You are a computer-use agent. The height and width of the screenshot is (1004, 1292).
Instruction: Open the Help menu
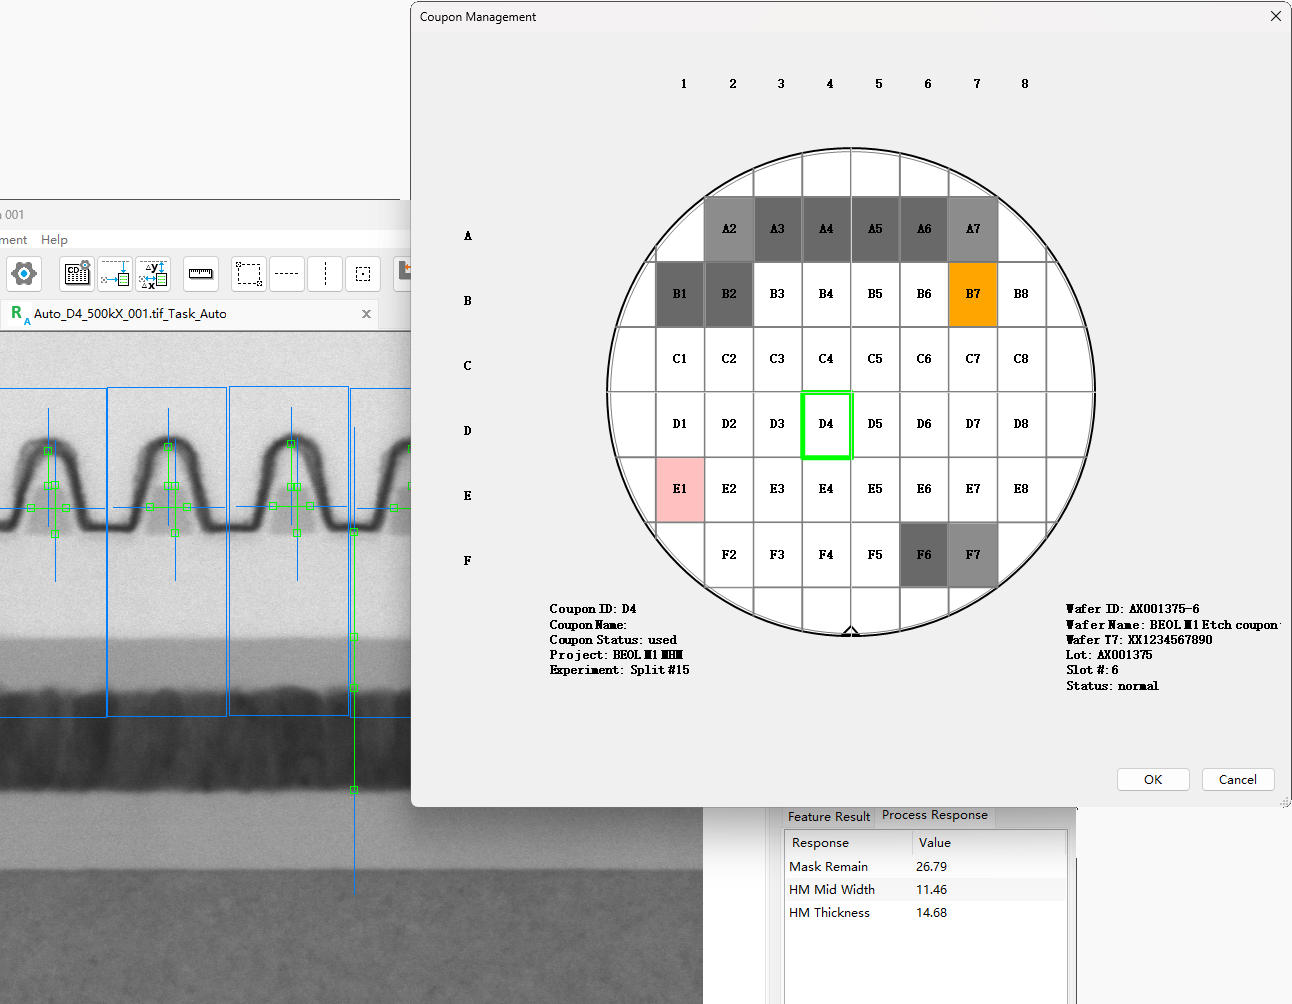pos(54,240)
